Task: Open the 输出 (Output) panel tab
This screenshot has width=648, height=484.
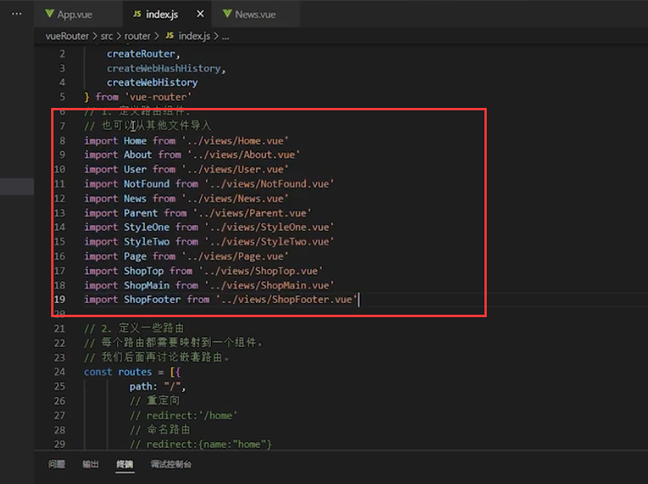Action: click(x=91, y=464)
